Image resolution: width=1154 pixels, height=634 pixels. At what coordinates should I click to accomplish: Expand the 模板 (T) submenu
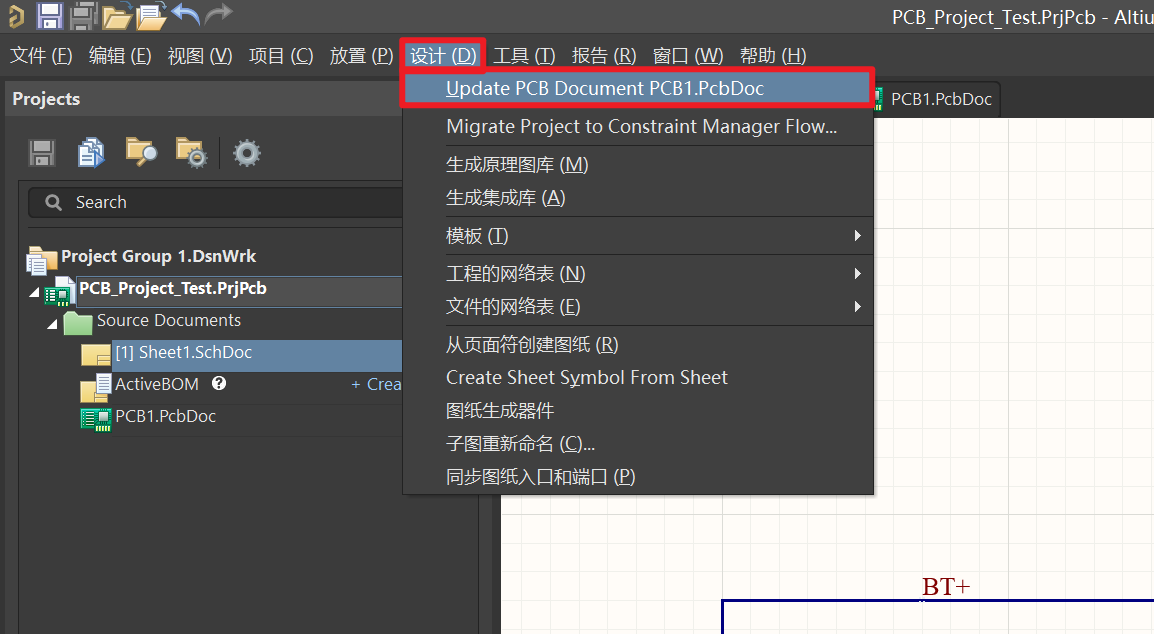coord(637,236)
